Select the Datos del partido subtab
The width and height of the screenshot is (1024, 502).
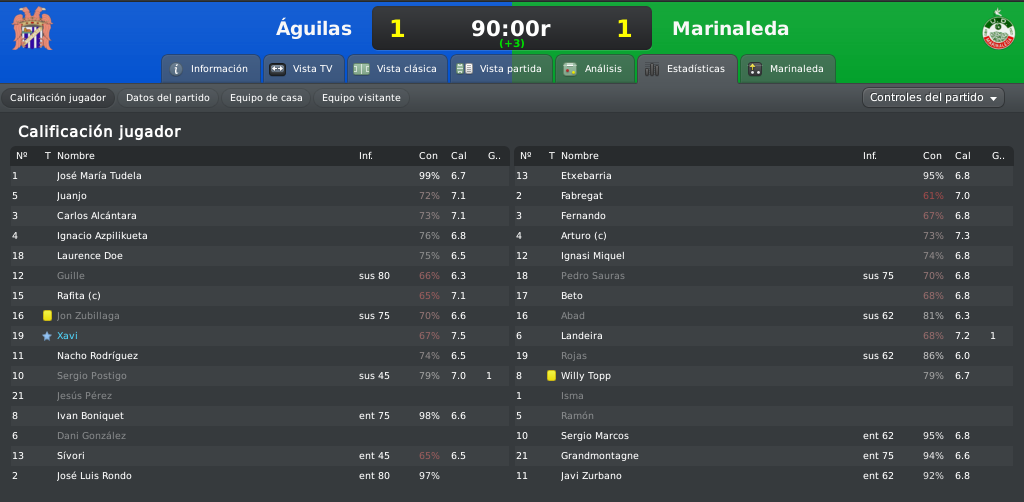click(x=168, y=98)
